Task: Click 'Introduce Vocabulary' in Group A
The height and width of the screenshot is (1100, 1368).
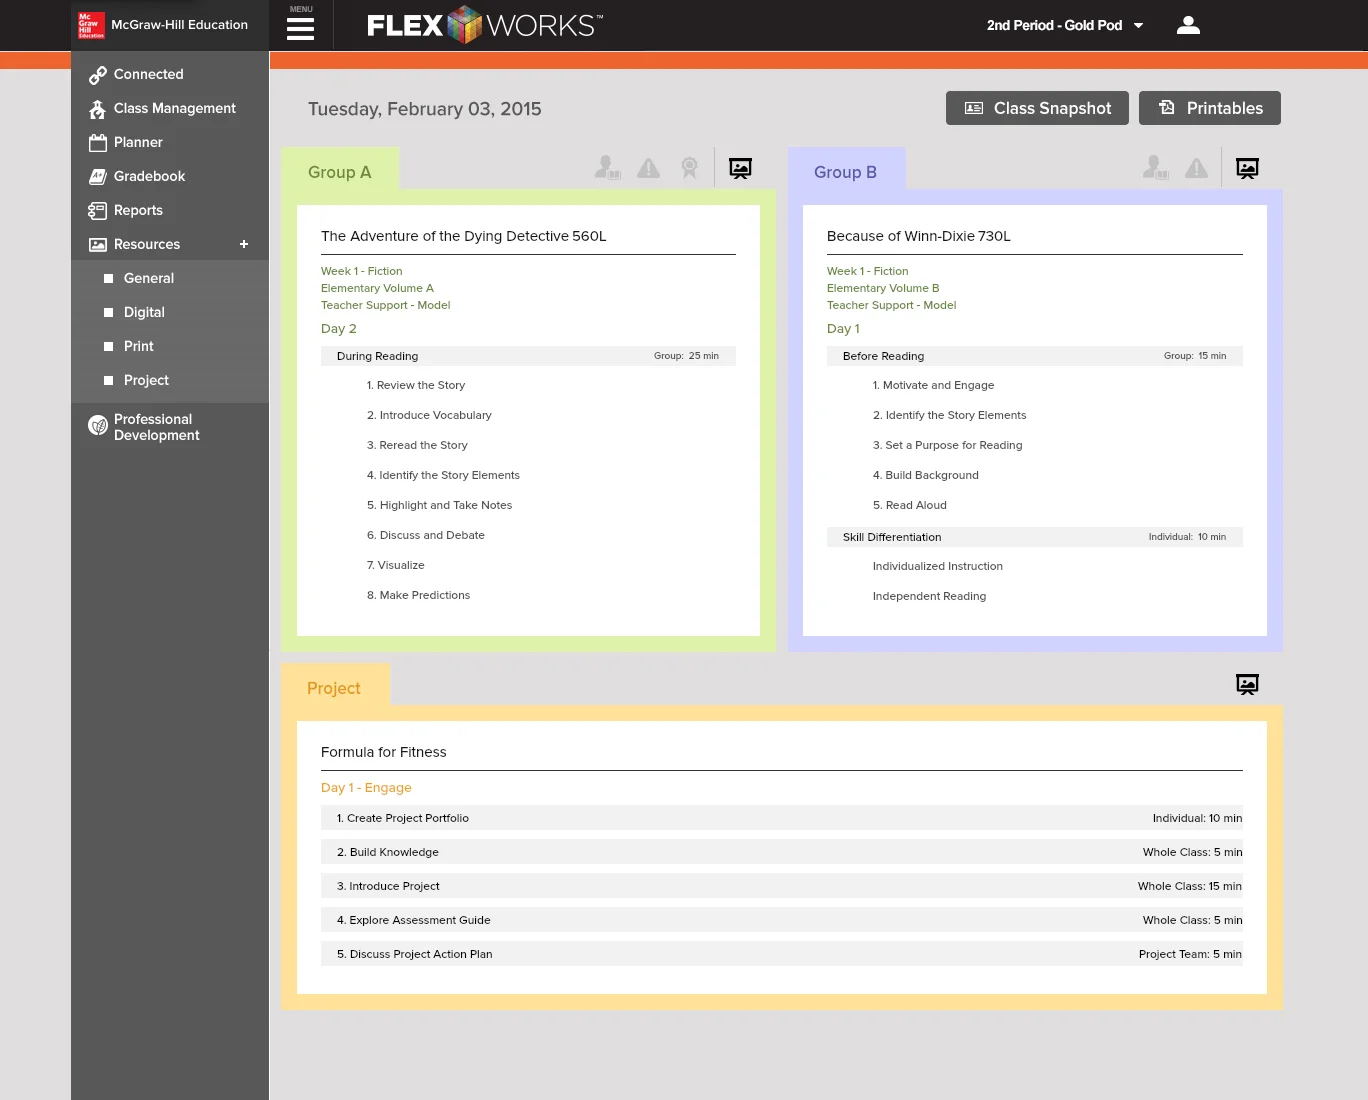Action: 429,415
